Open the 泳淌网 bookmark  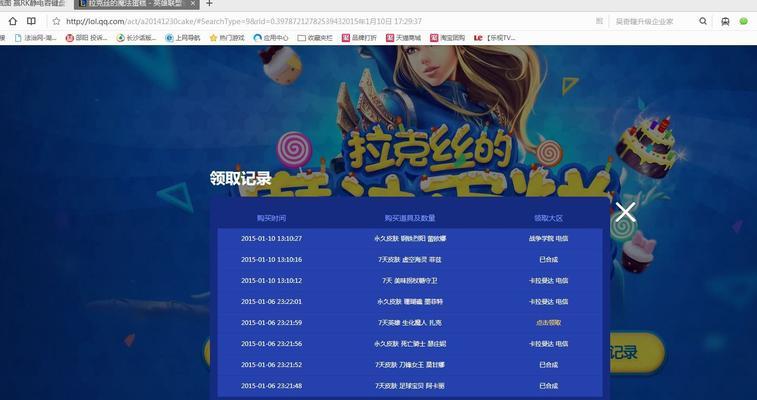pyautogui.click(x=36, y=38)
